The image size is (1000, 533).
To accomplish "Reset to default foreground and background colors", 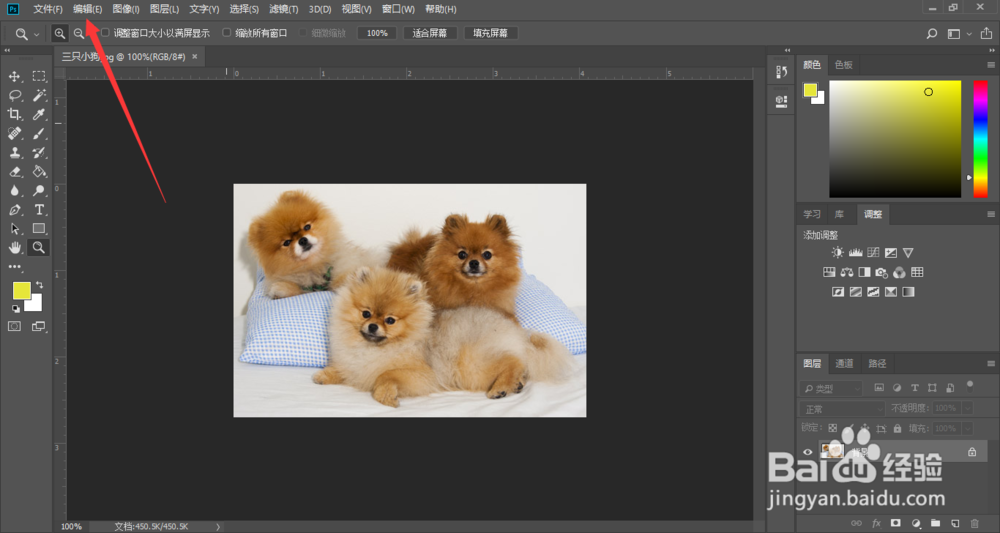I will coord(15,309).
